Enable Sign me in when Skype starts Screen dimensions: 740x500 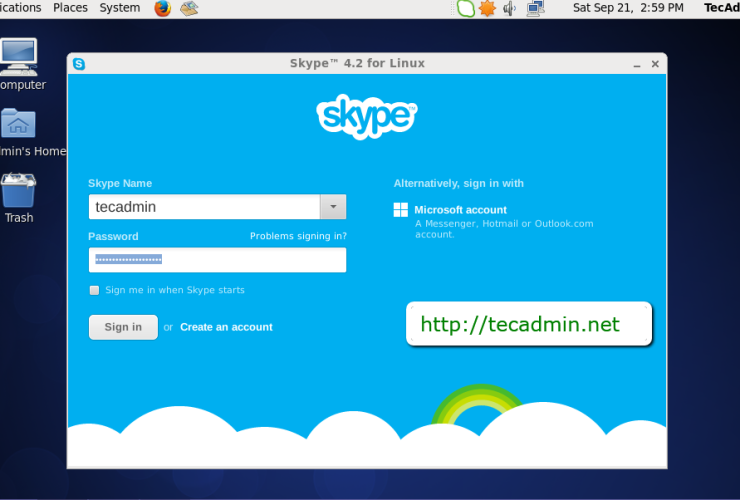[95, 291]
